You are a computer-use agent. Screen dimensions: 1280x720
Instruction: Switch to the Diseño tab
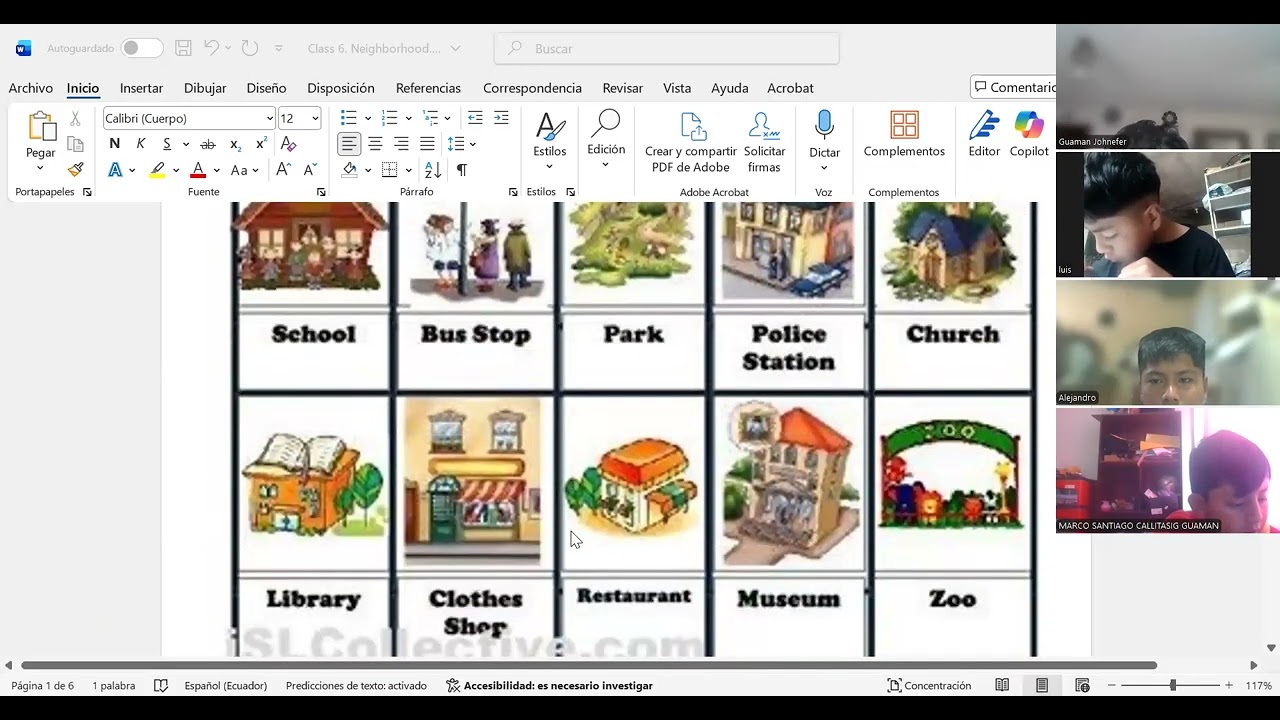pos(266,88)
